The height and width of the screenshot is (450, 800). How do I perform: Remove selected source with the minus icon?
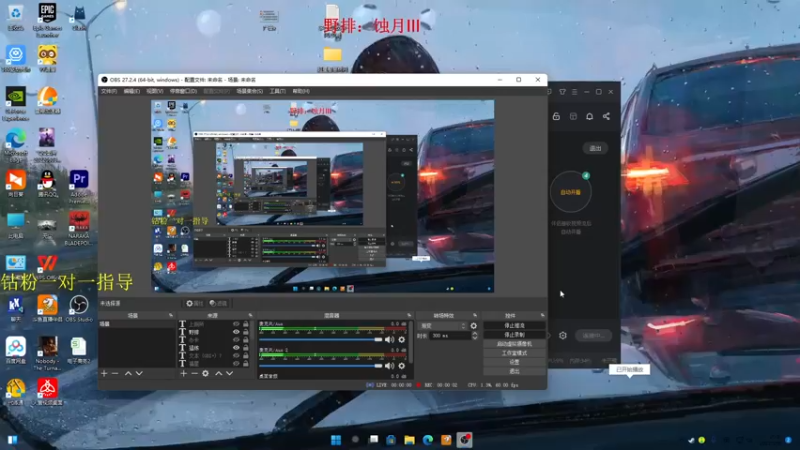click(x=194, y=373)
